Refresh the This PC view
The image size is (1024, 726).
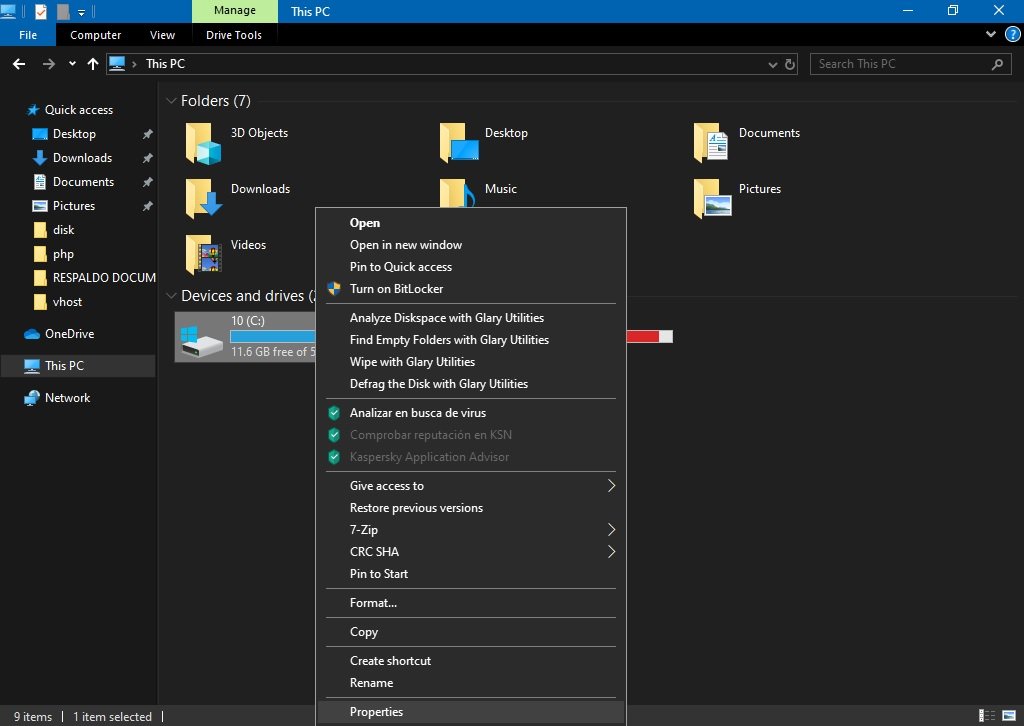click(790, 64)
